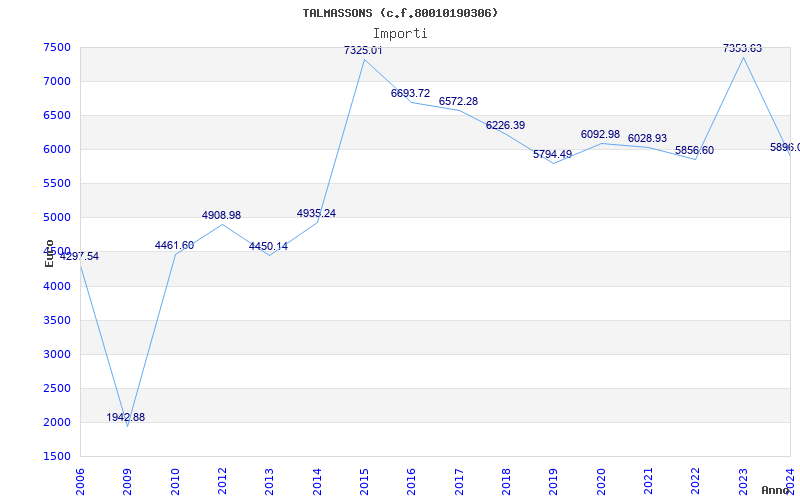Image resolution: width=800 pixels, height=500 pixels.
Task: Select x-axis year 2012
Action: 222,481
